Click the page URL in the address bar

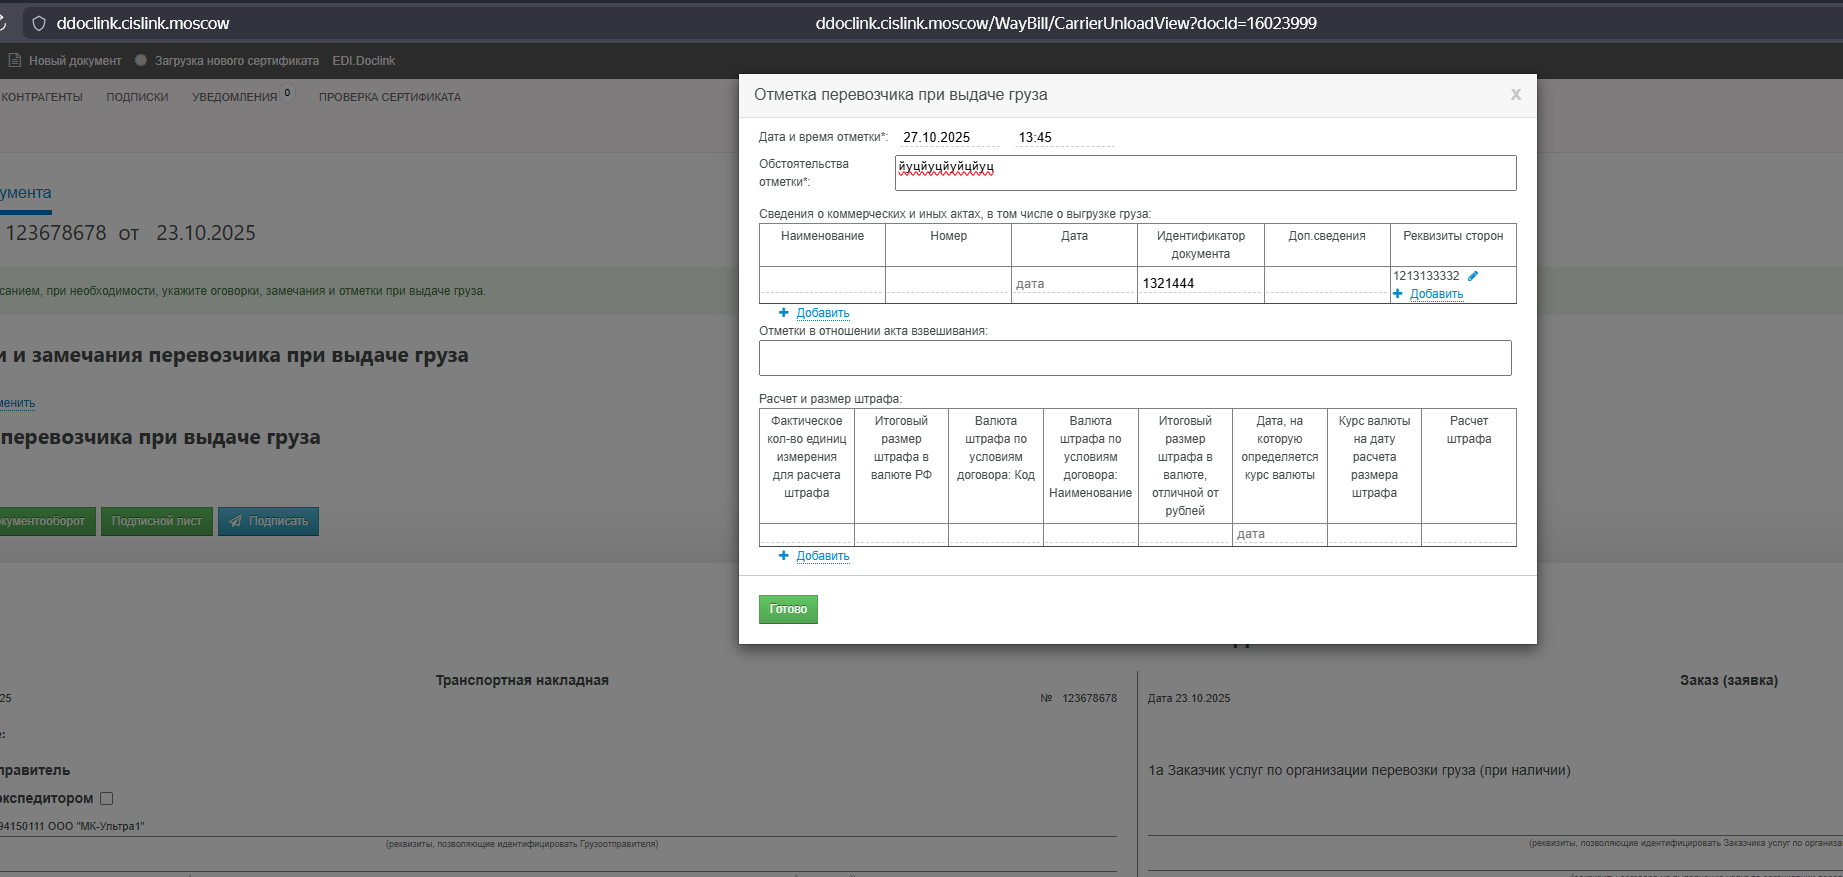pos(1066,23)
